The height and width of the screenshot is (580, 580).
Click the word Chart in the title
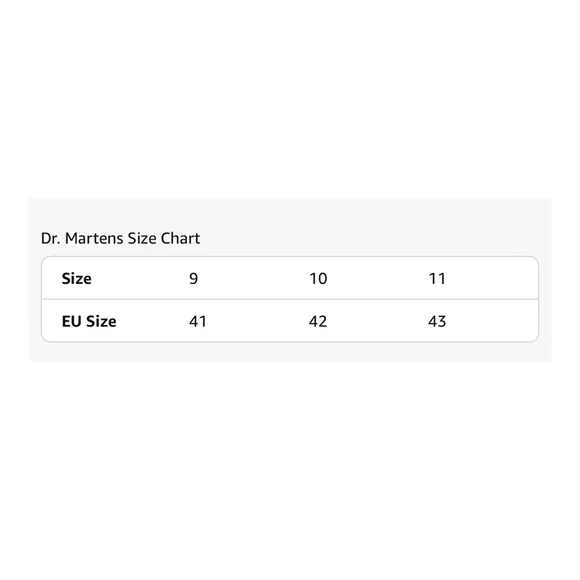pos(181,238)
